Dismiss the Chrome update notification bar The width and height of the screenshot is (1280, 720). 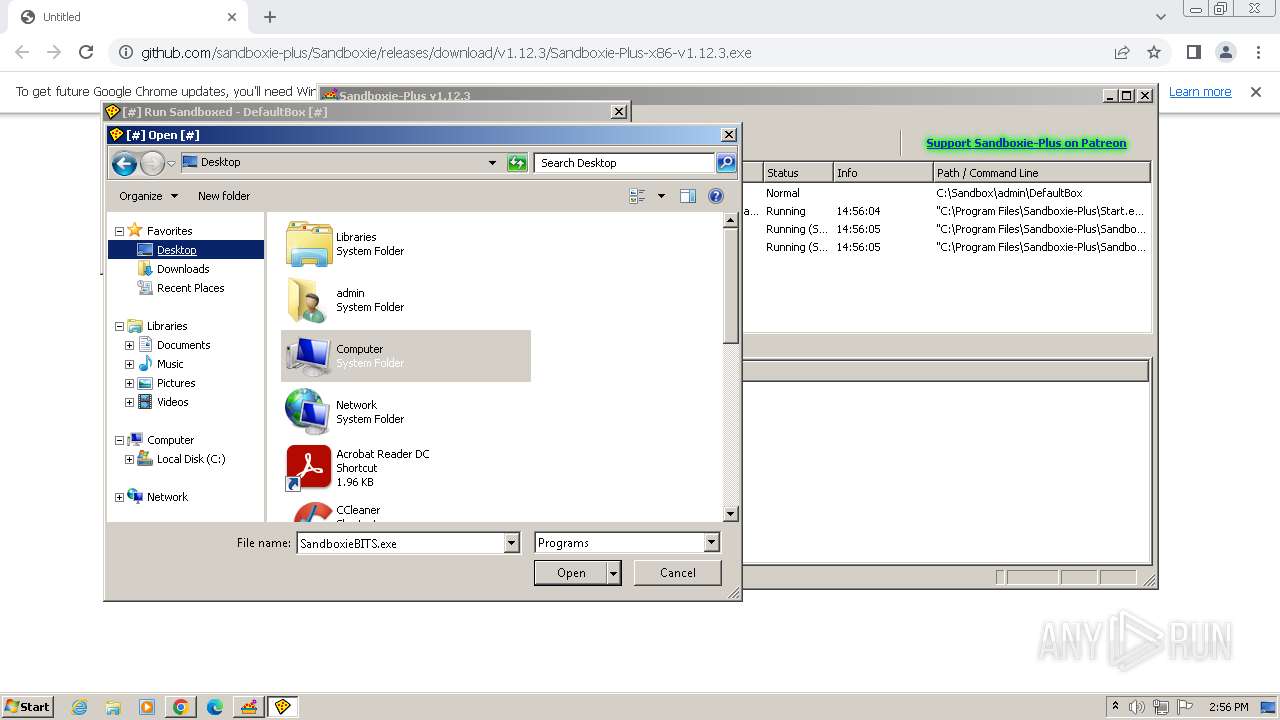(x=1256, y=92)
